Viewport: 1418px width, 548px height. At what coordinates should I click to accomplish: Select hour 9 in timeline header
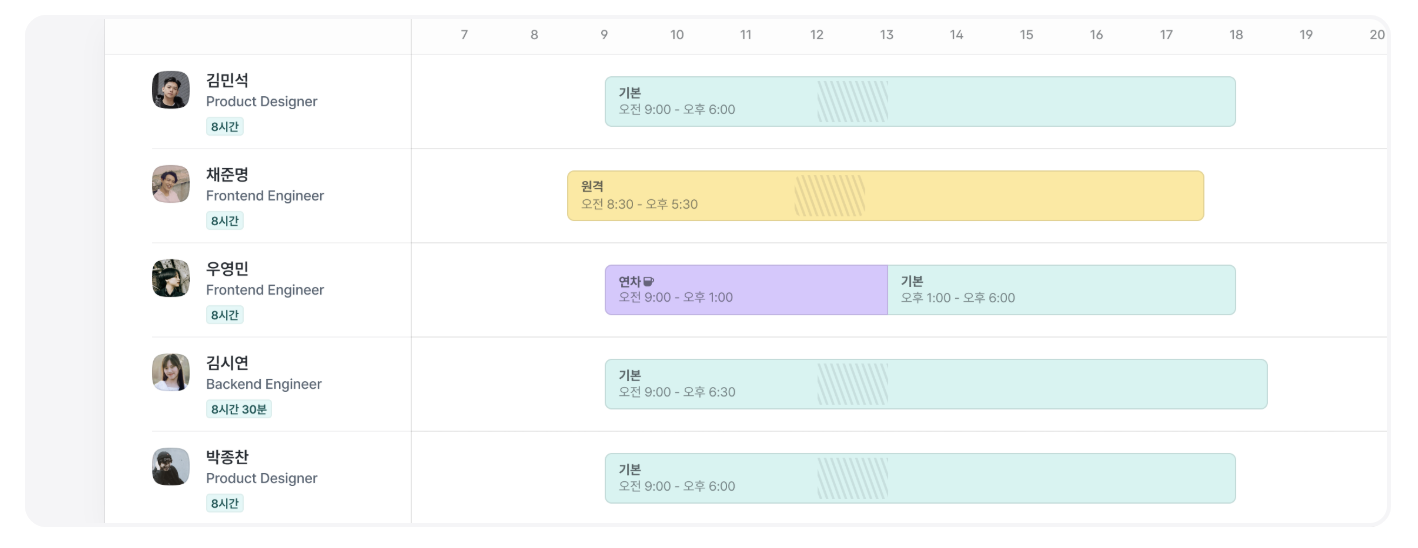point(604,35)
